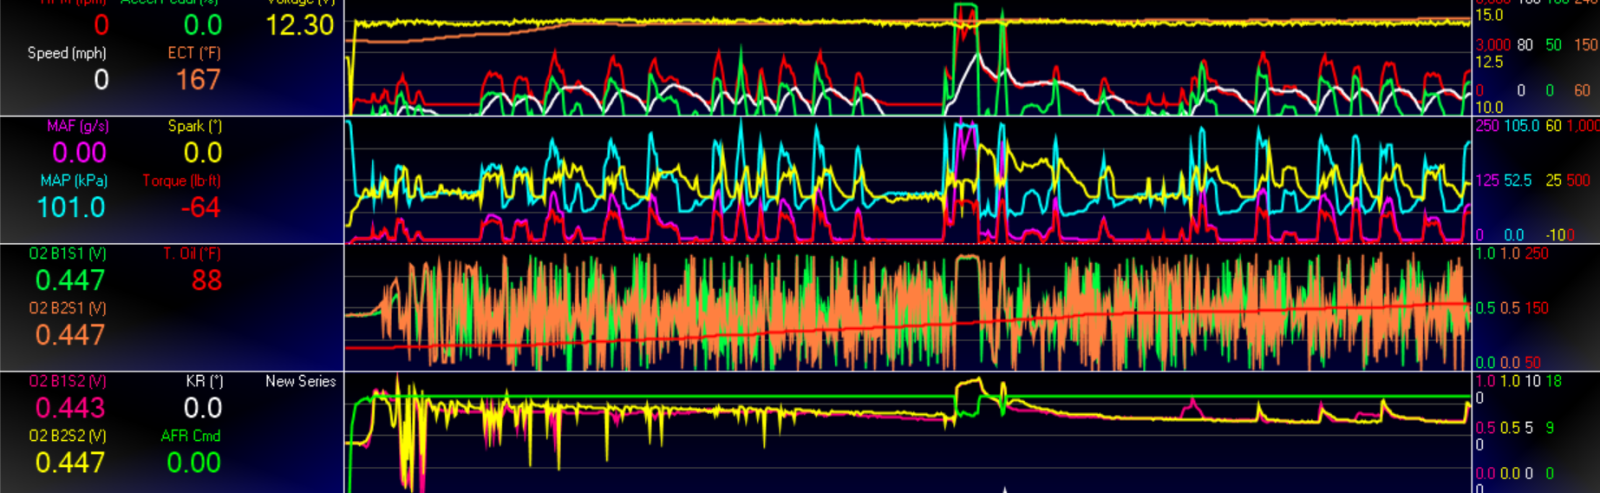This screenshot has height=493, width=1600.
Task: Click inside the RPM and speed chart
Action: click(908, 58)
